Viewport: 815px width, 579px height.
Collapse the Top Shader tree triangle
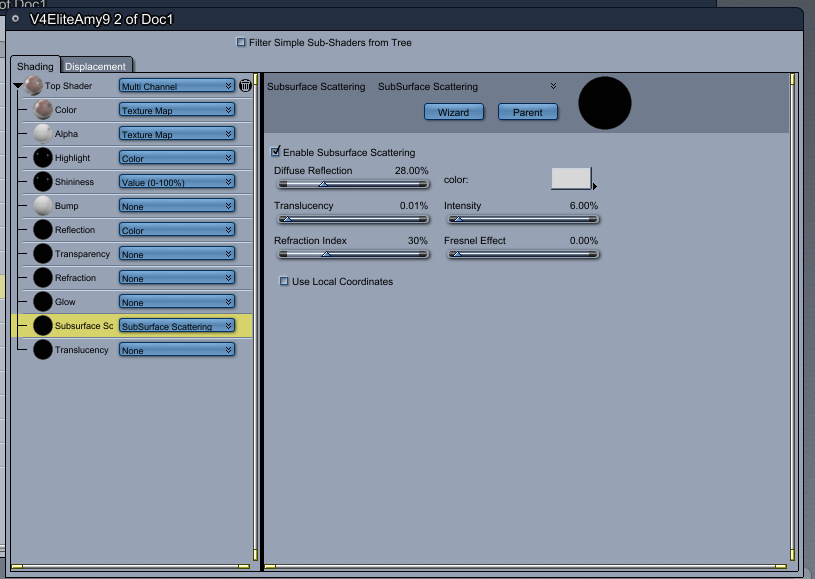click(x=18, y=85)
